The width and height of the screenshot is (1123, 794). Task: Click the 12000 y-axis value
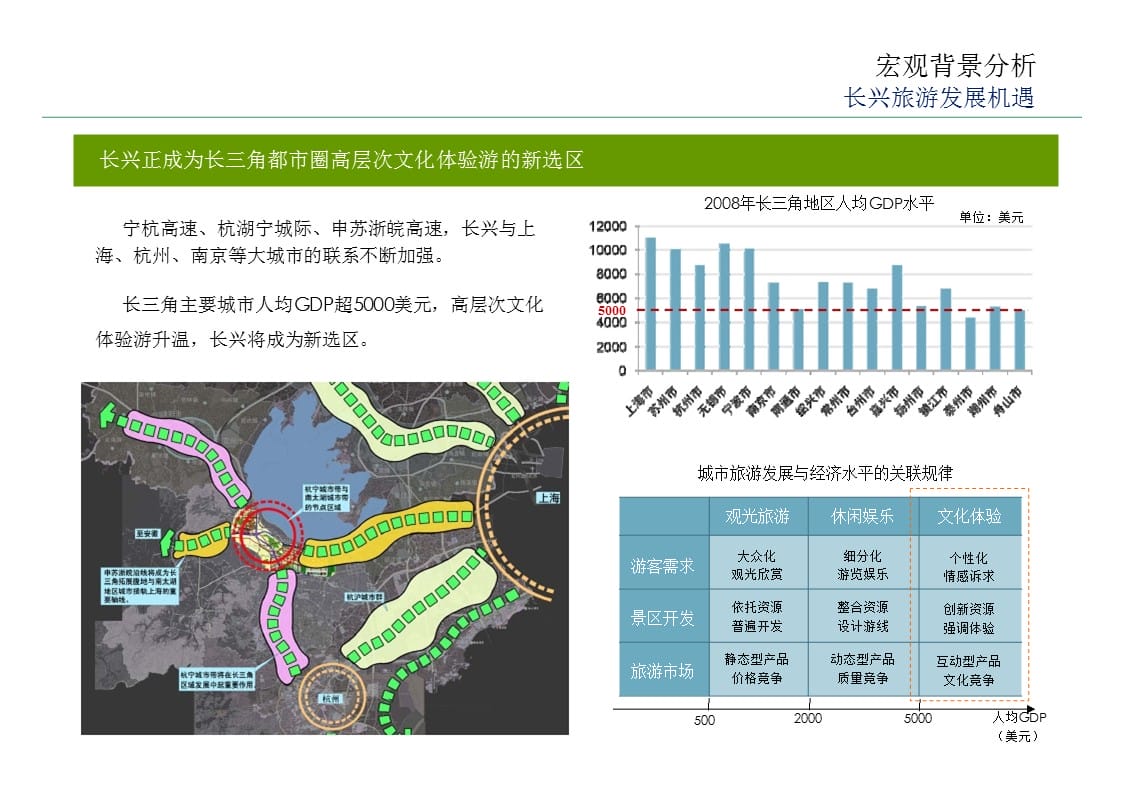(x=607, y=226)
